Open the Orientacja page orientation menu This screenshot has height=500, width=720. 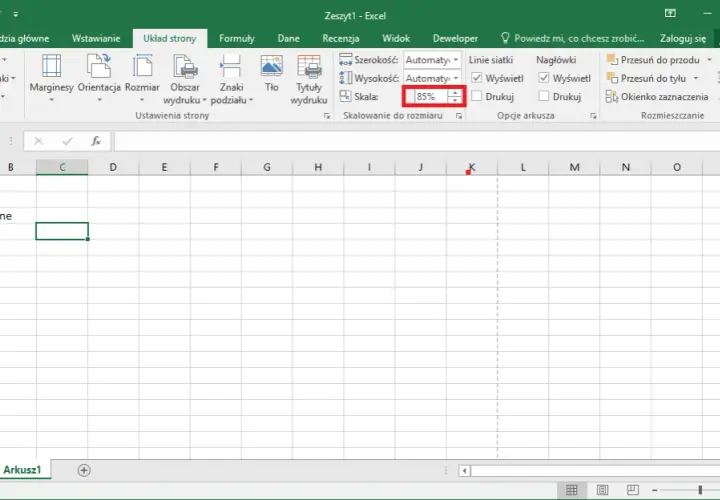click(99, 79)
